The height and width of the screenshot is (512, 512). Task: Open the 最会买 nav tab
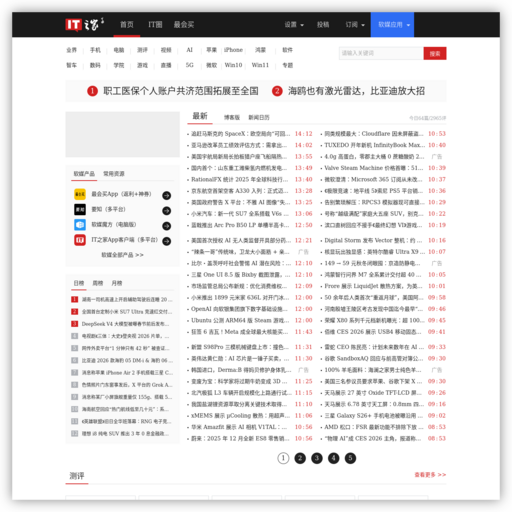pos(184,25)
